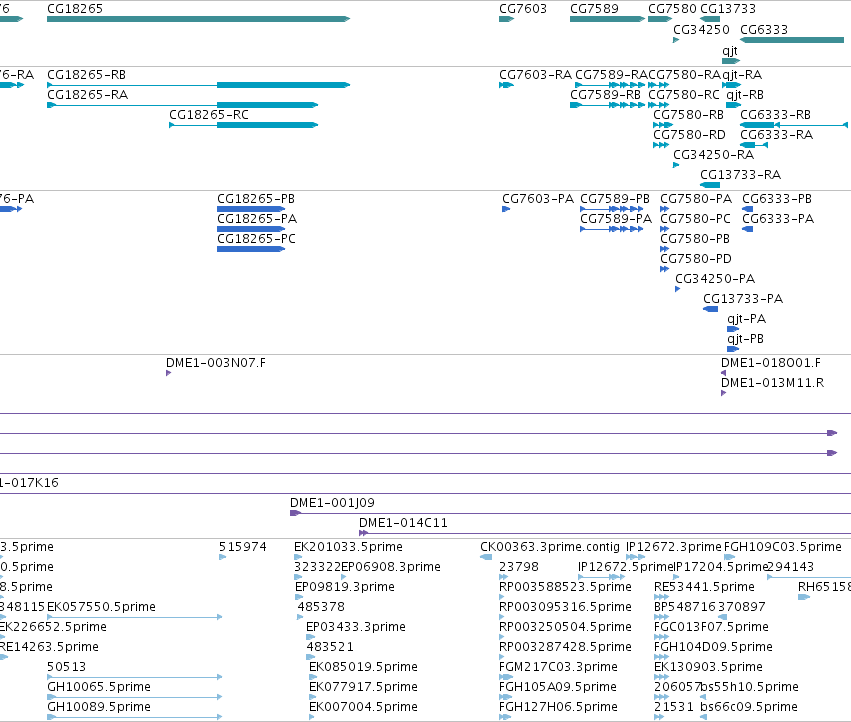Click EST EK007004.5prime
851x722 pixels.
[312, 718]
